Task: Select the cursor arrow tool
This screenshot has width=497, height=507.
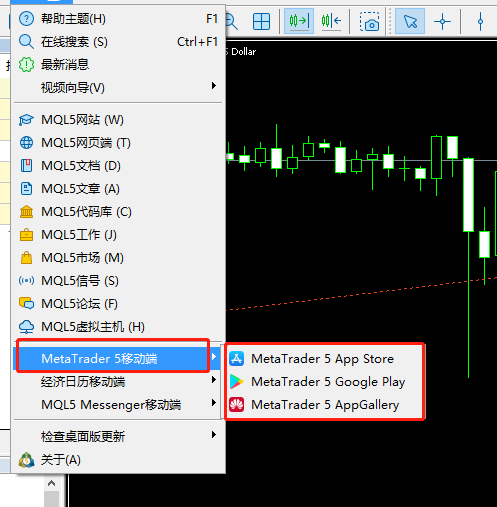Action: (x=410, y=21)
